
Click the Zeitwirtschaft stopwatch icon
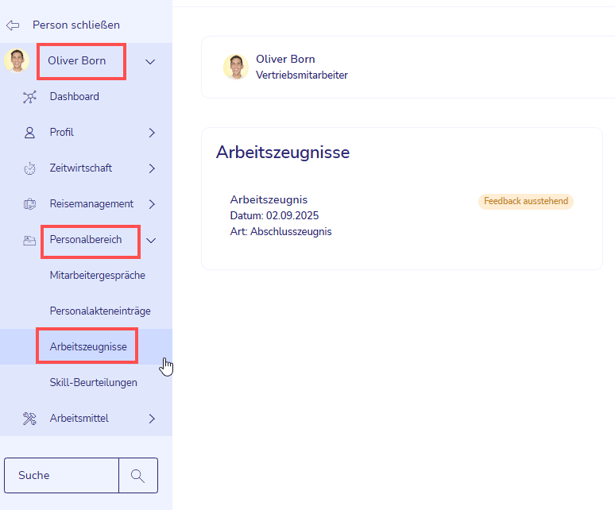coord(30,168)
